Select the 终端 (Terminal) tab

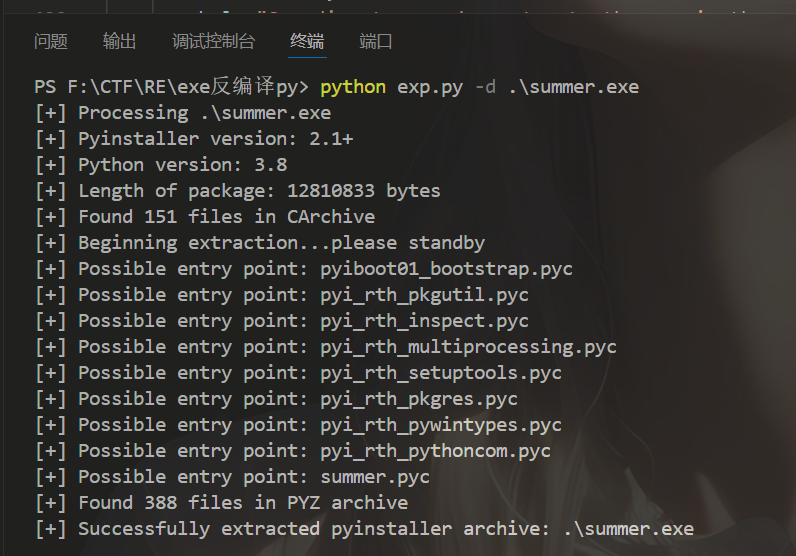point(307,42)
